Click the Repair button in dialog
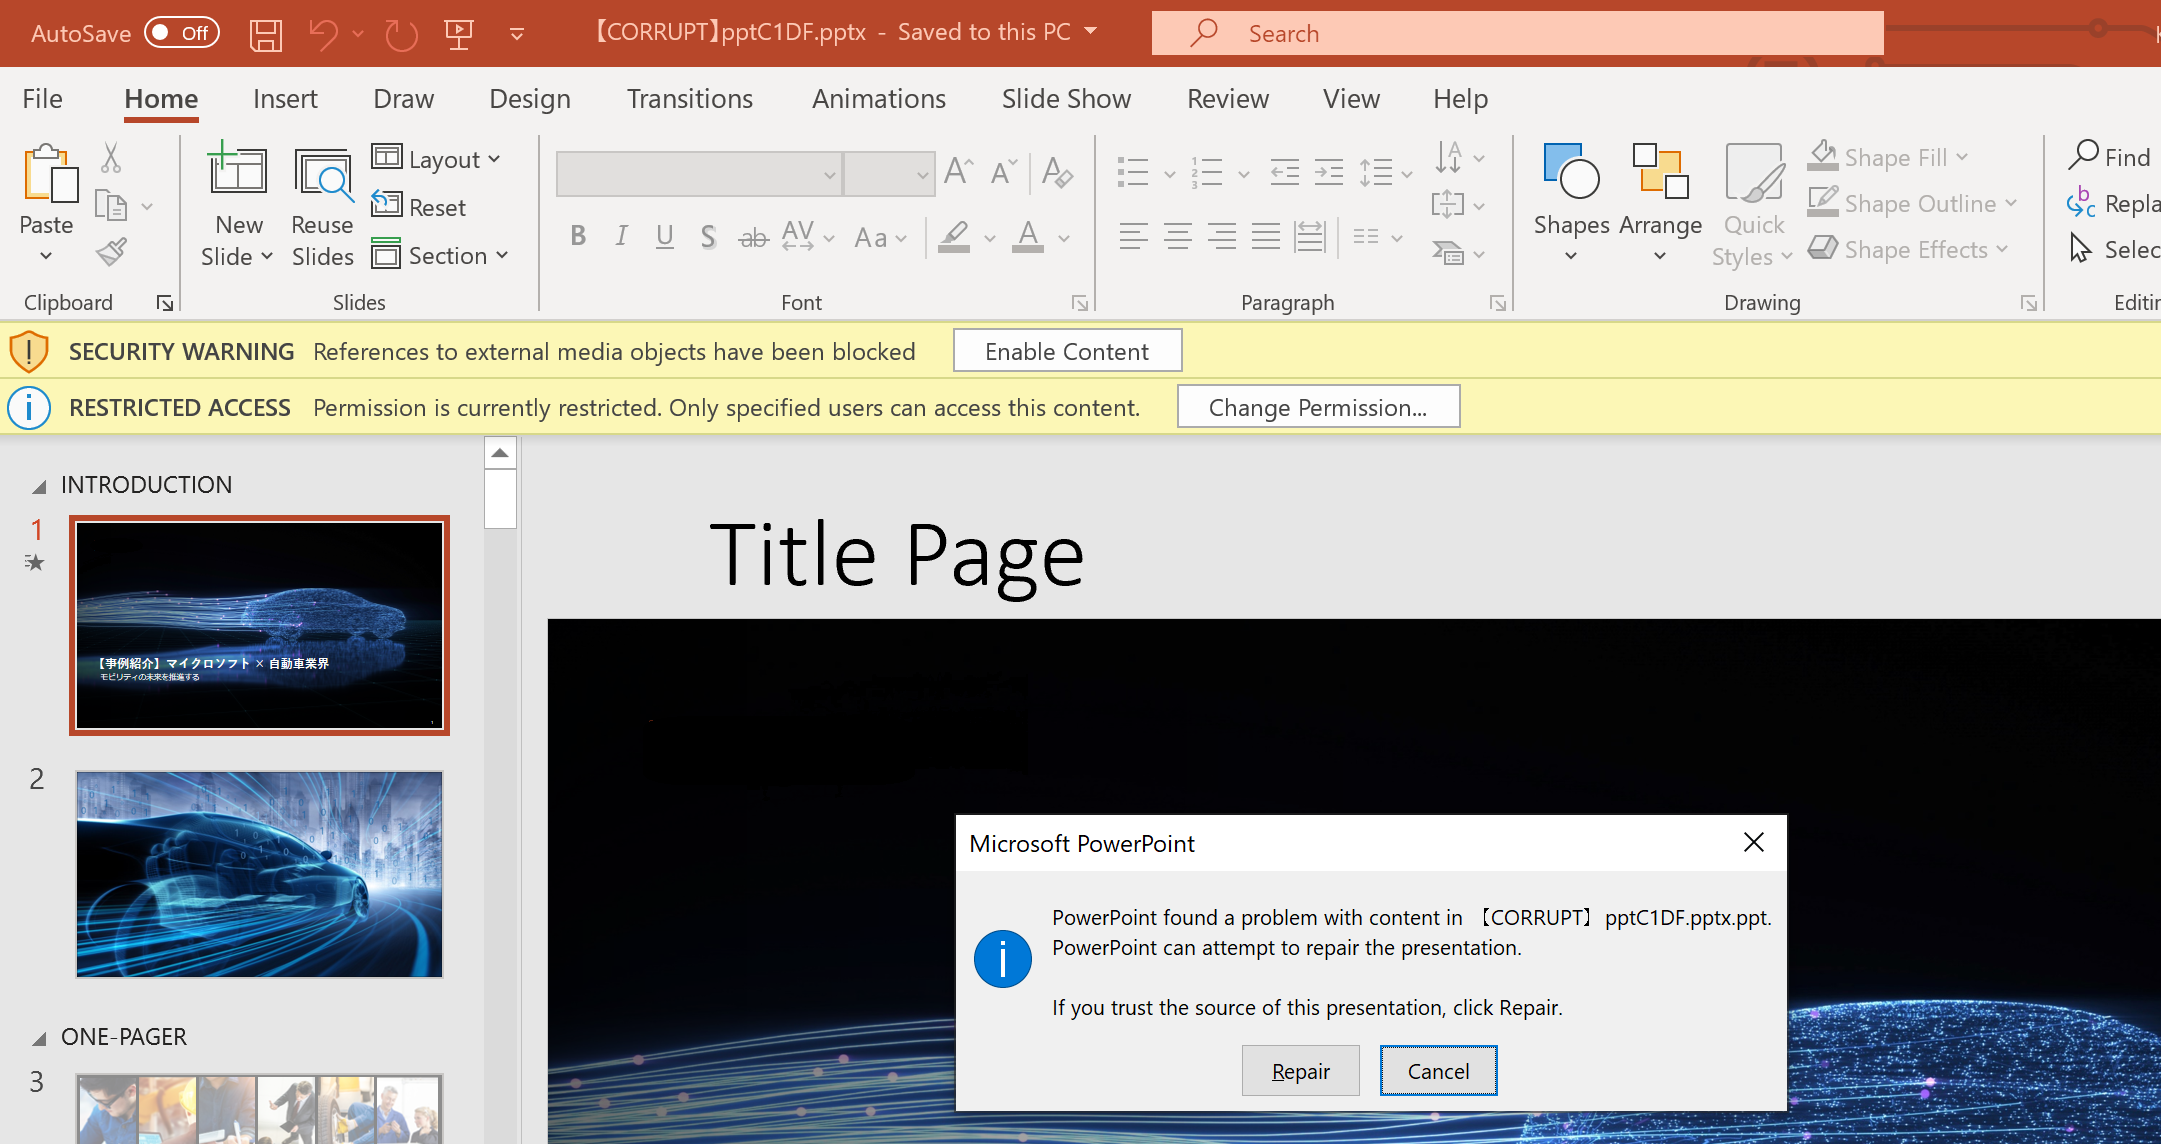The width and height of the screenshot is (2161, 1144). (x=1300, y=1071)
